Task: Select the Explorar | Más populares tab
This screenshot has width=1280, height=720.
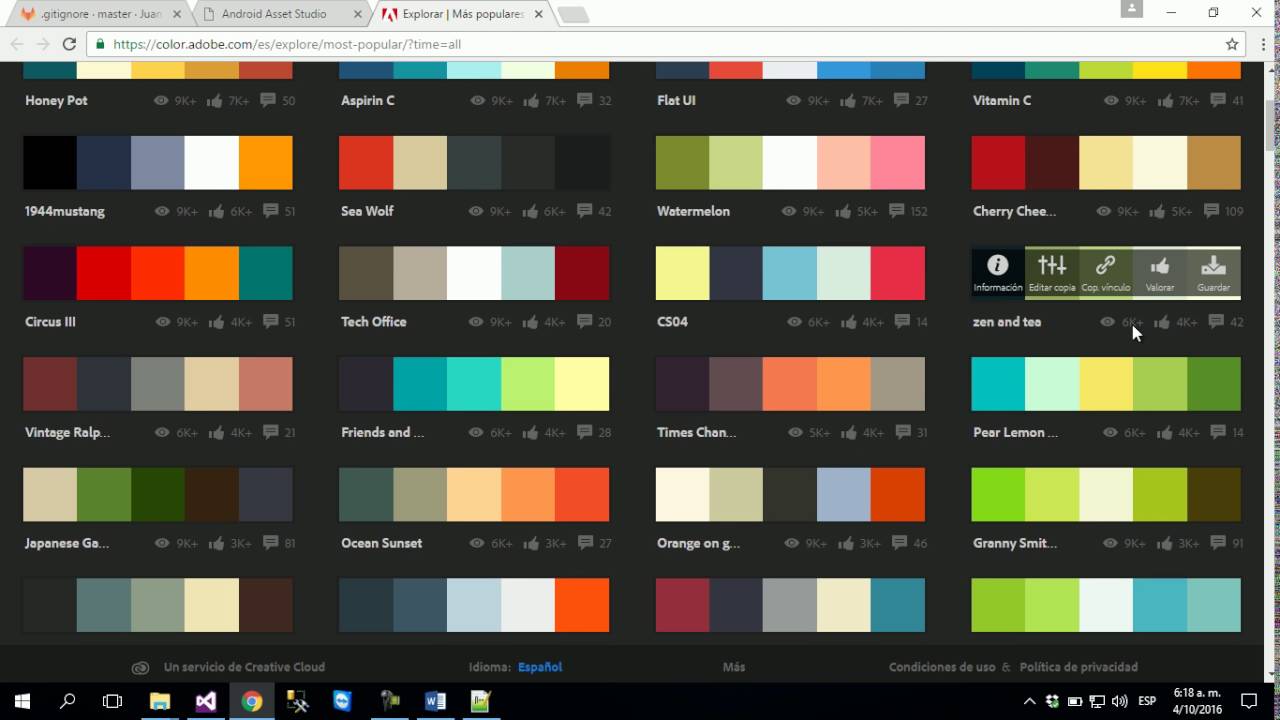Action: coord(463,14)
